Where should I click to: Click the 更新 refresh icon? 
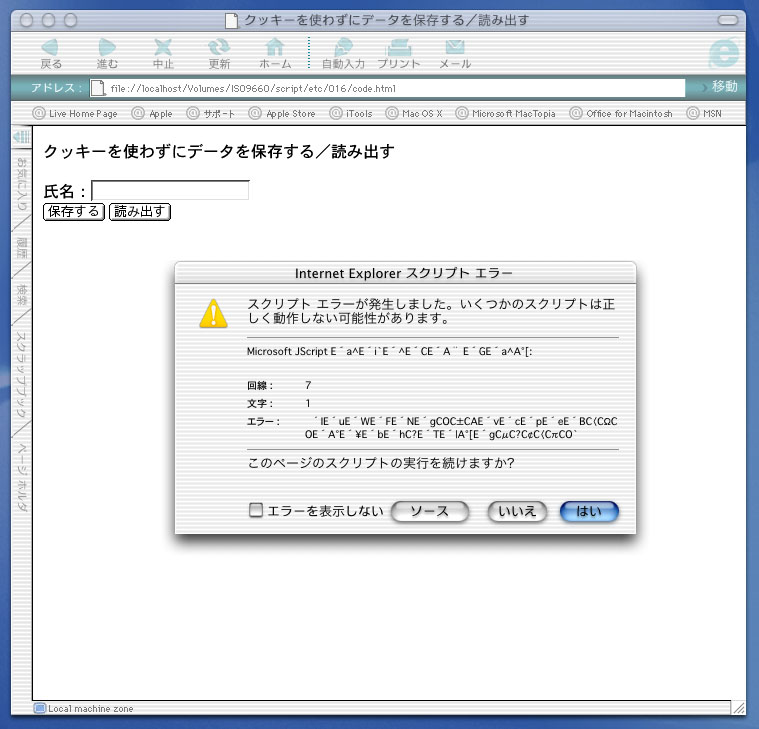point(219,47)
